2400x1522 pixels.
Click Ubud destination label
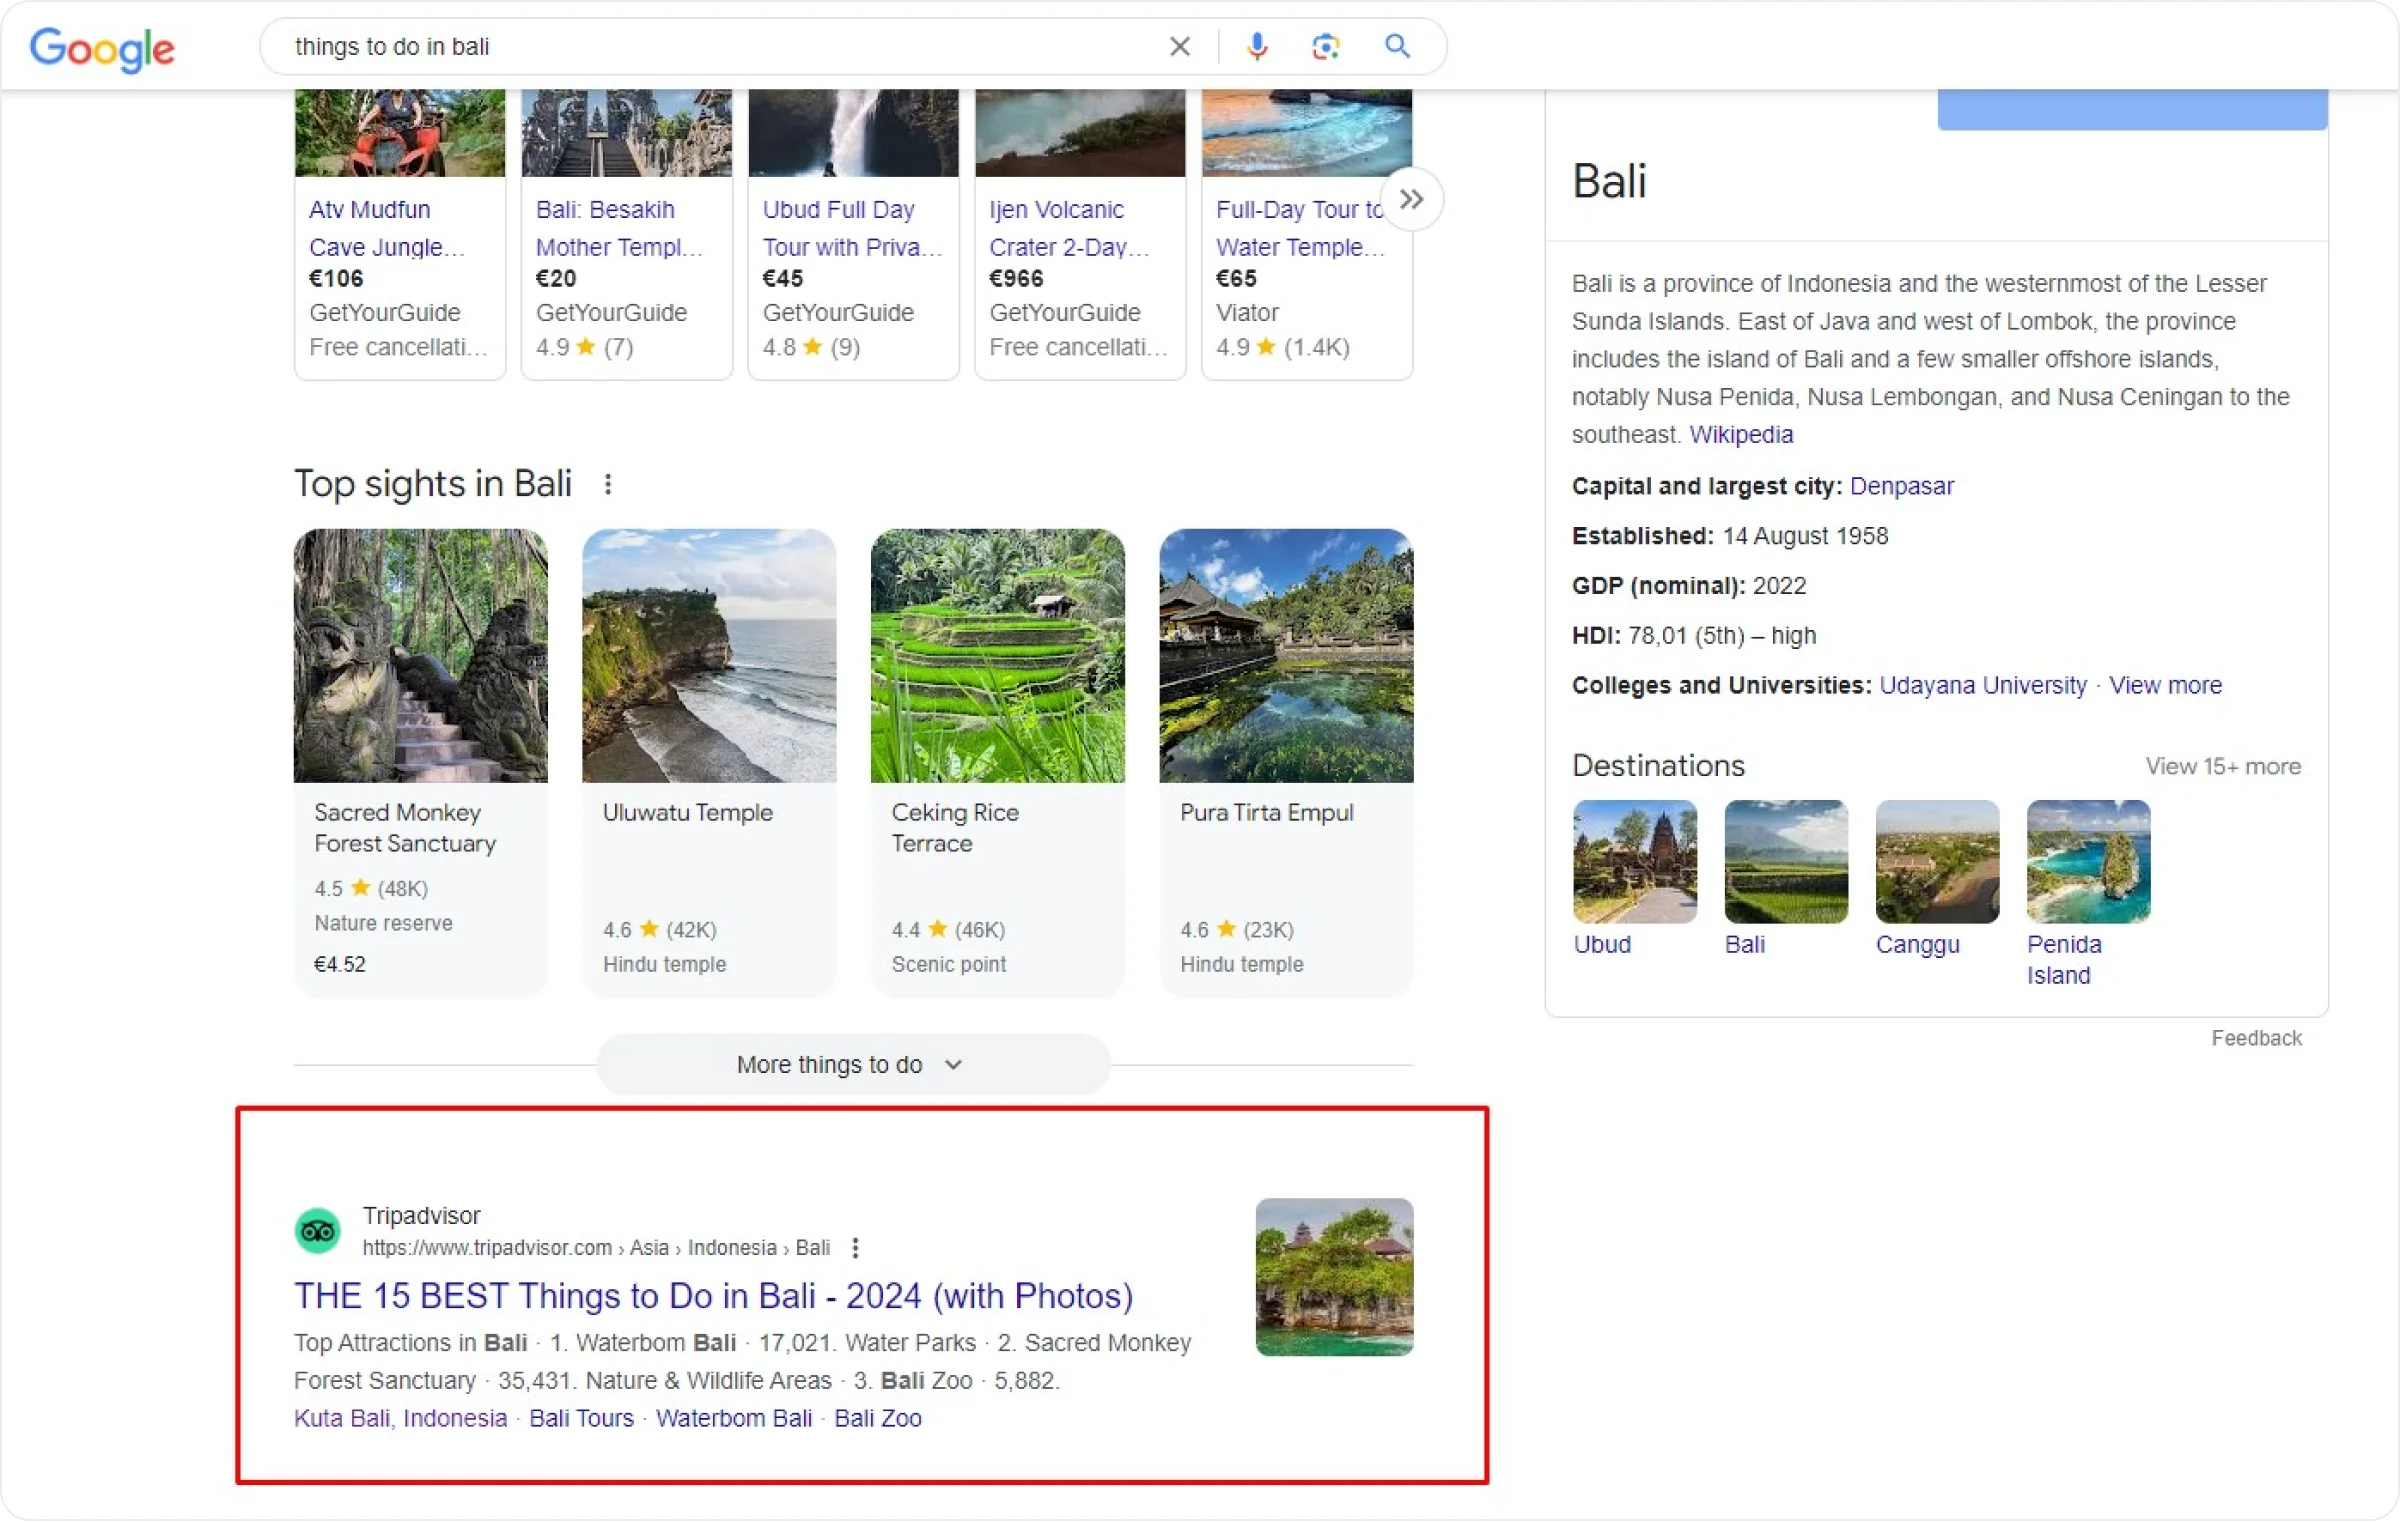(1602, 944)
